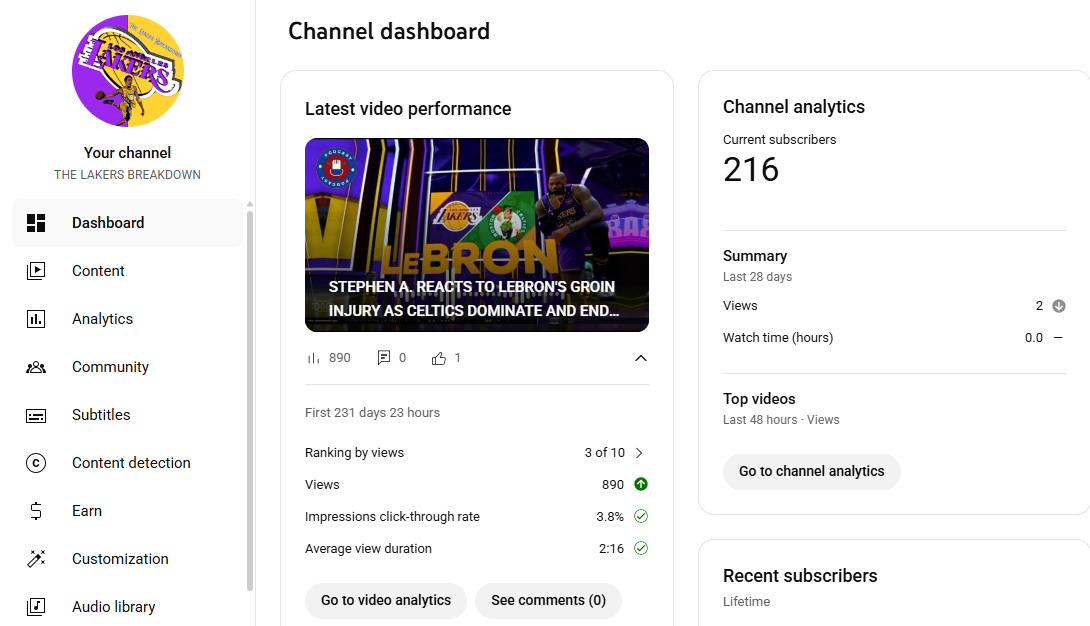Click the Your channel label
Screen dimensions: 1090x626
coord(127,153)
